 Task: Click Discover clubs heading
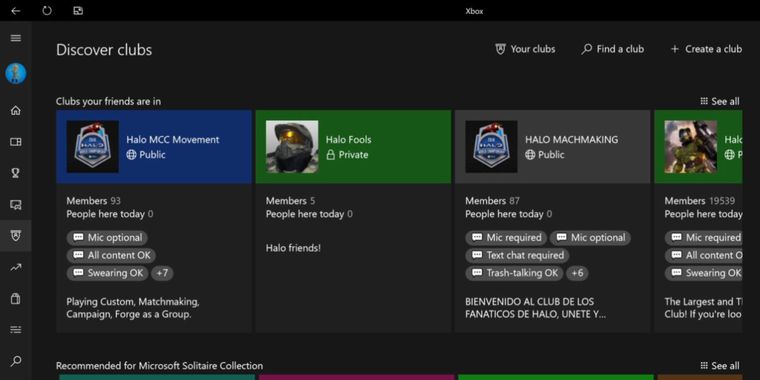104,50
